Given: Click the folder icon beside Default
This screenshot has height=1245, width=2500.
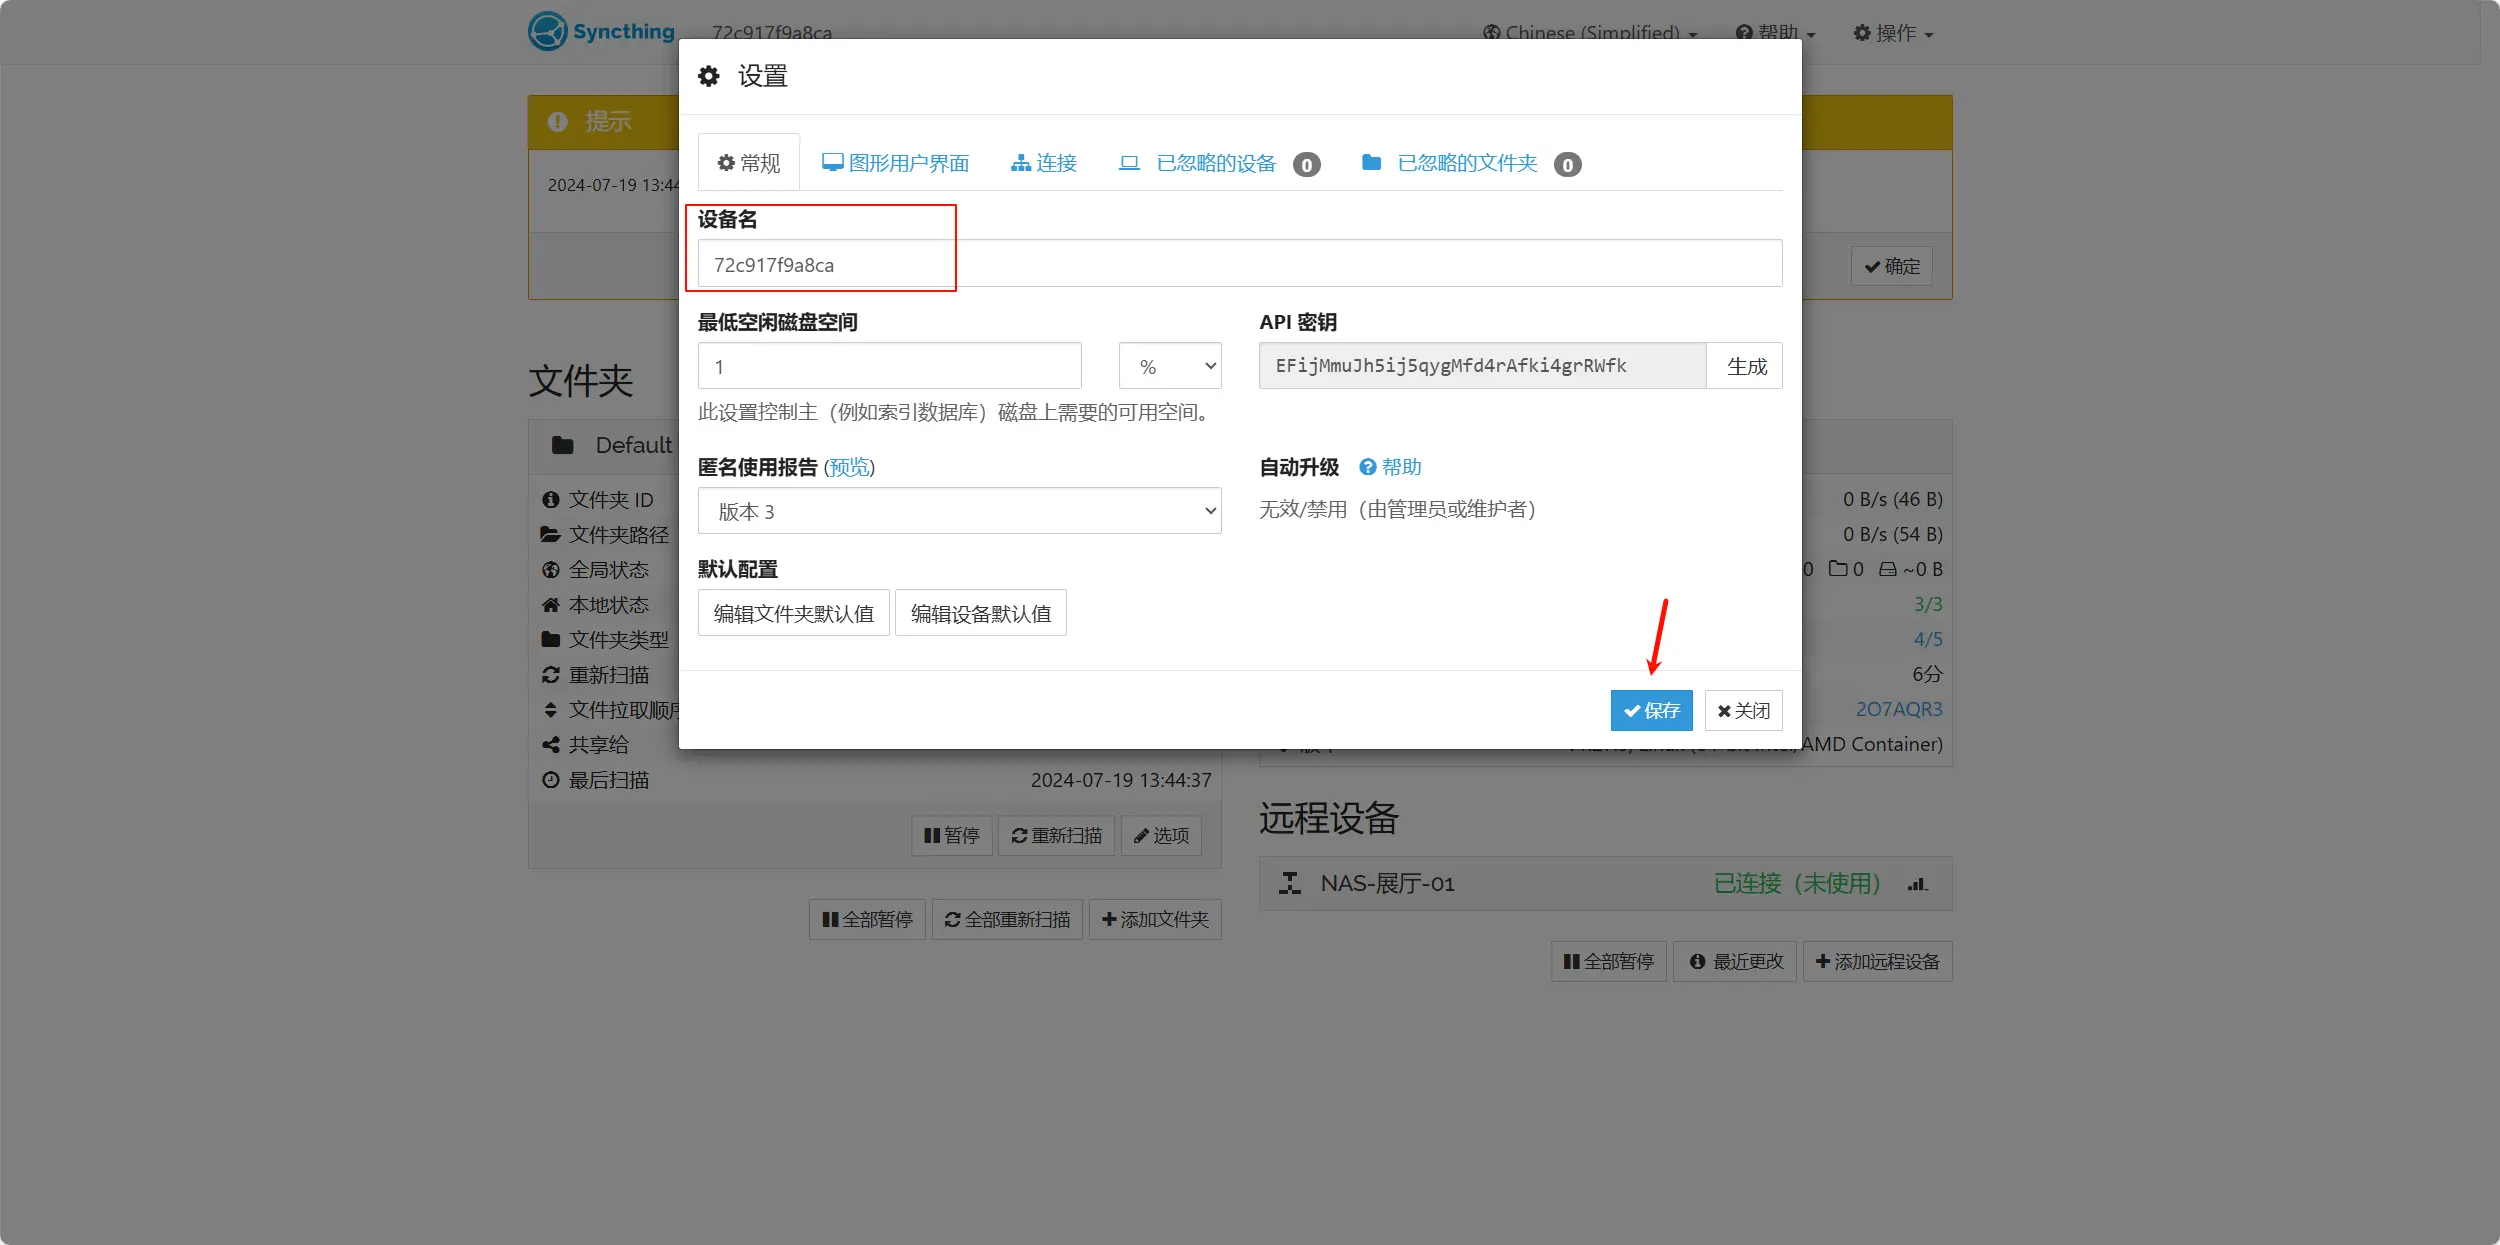Looking at the screenshot, I should pyautogui.click(x=562, y=445).
